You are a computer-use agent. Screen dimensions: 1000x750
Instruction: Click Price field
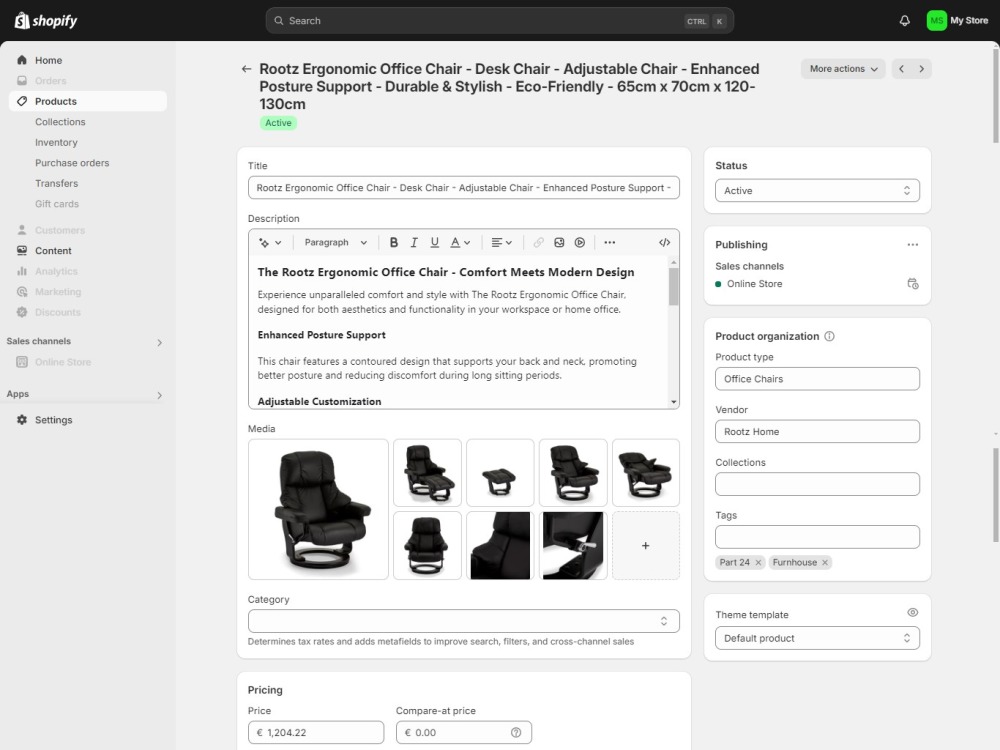point(316,733)
